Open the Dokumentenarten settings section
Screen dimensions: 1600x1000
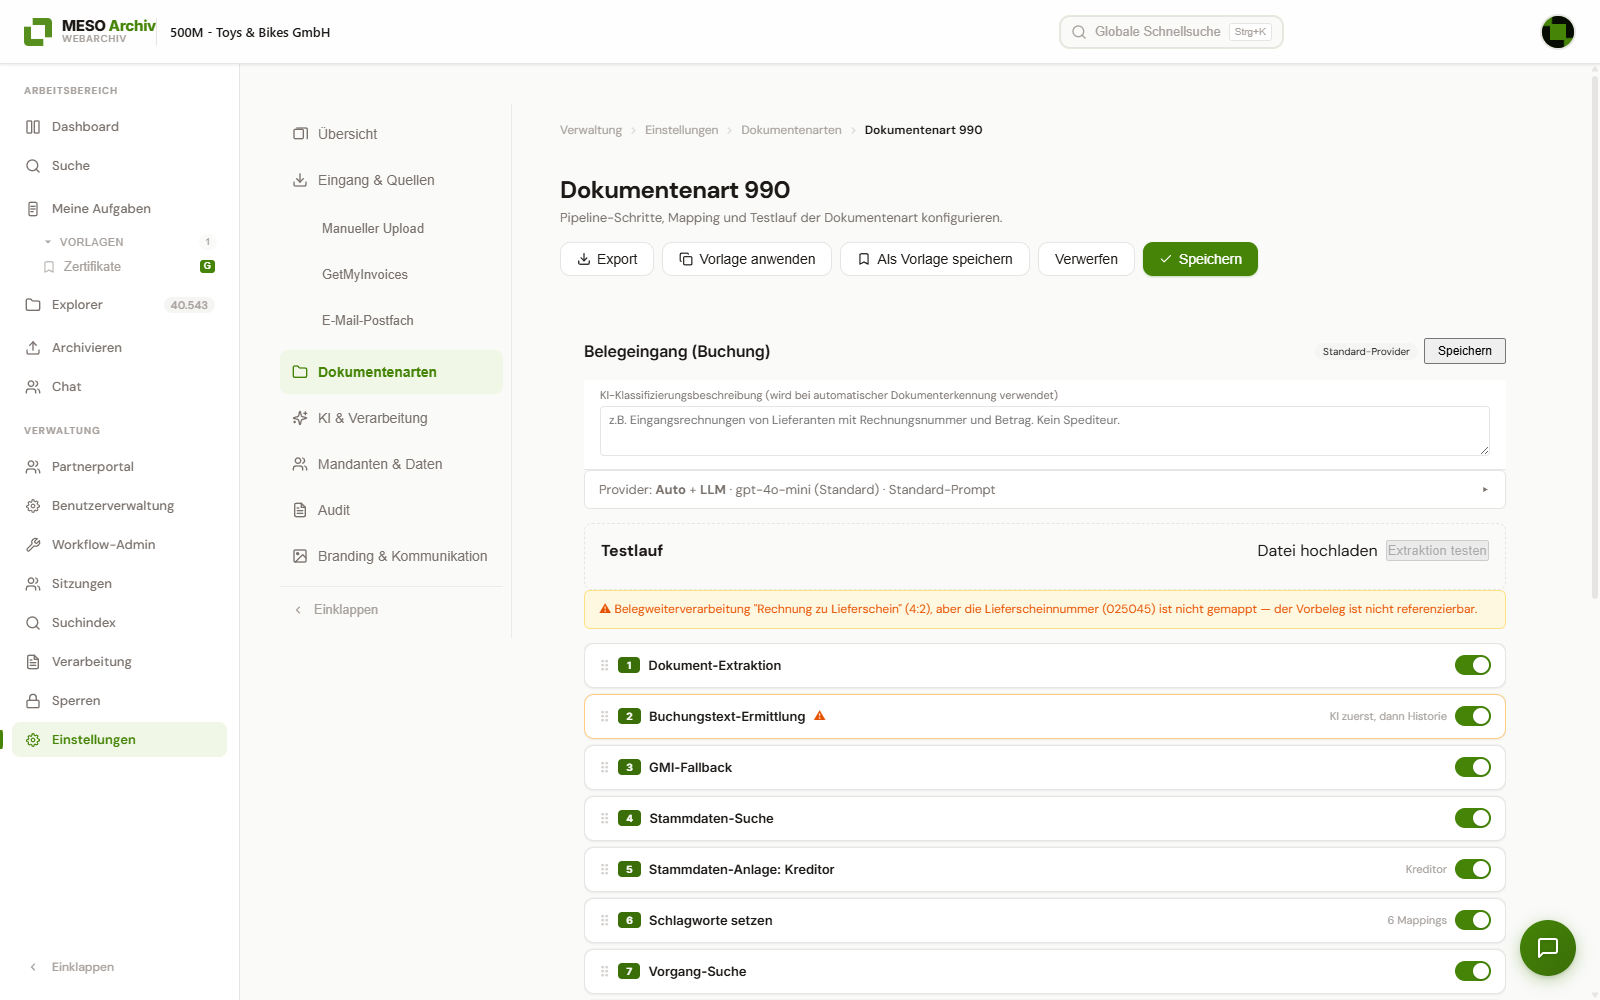391,372
